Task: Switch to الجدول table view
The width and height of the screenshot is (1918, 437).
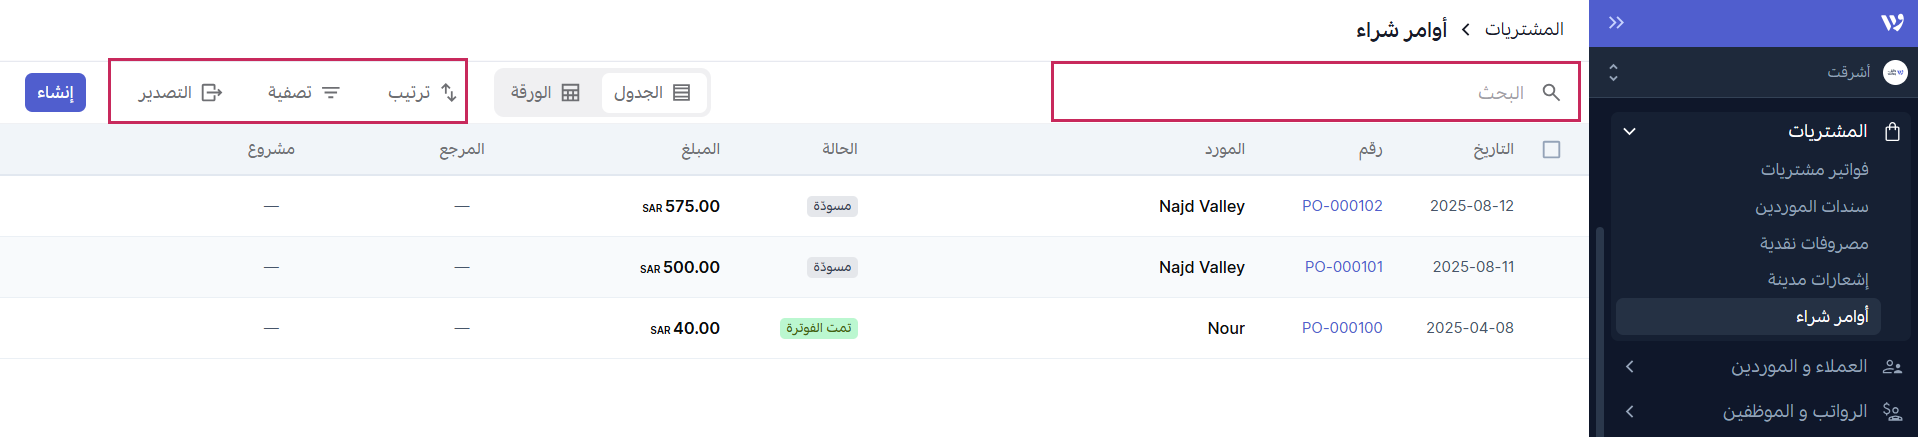Action: 652,92
